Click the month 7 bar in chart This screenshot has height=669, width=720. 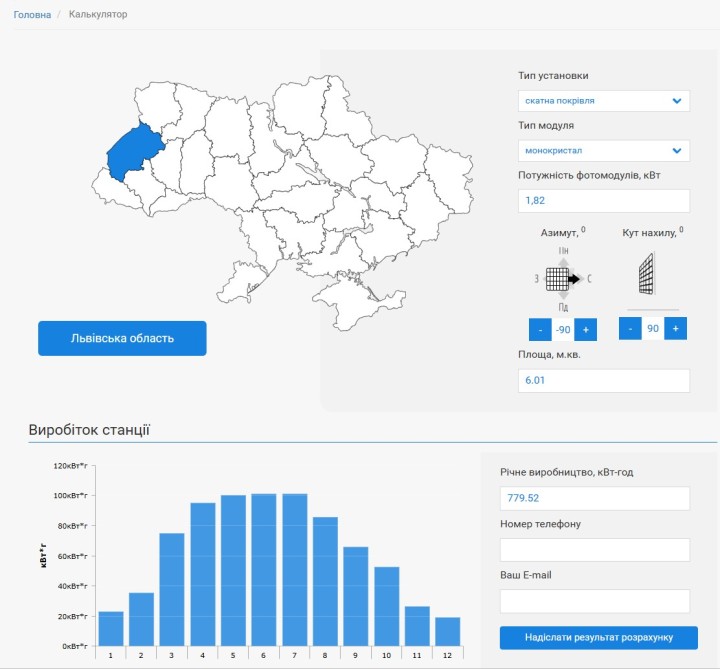pos(295,570)
